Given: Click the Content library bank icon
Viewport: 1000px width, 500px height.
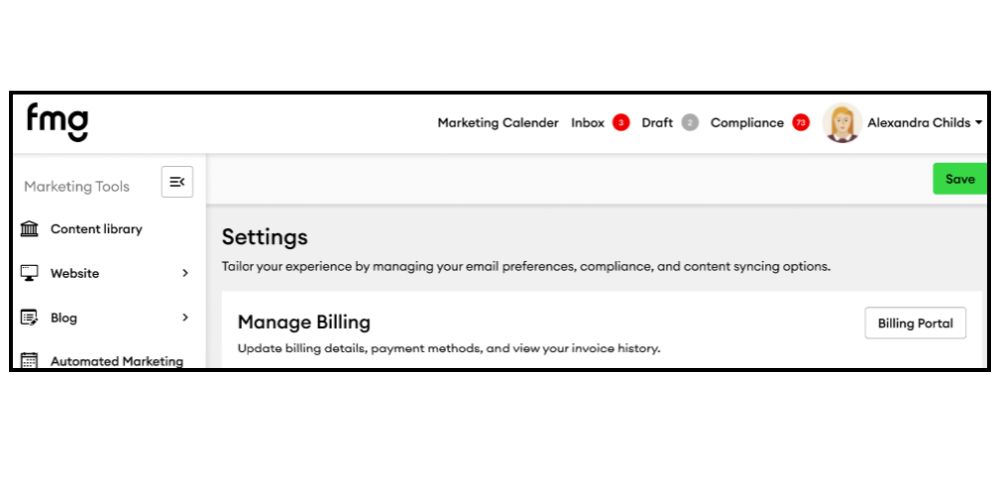Looking at the screenshot, I should tap(30, 229).
